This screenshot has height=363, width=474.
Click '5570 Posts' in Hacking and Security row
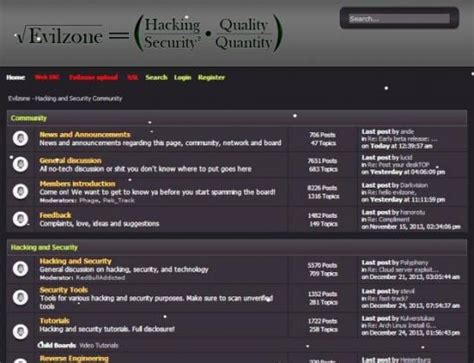click(322, 265)
